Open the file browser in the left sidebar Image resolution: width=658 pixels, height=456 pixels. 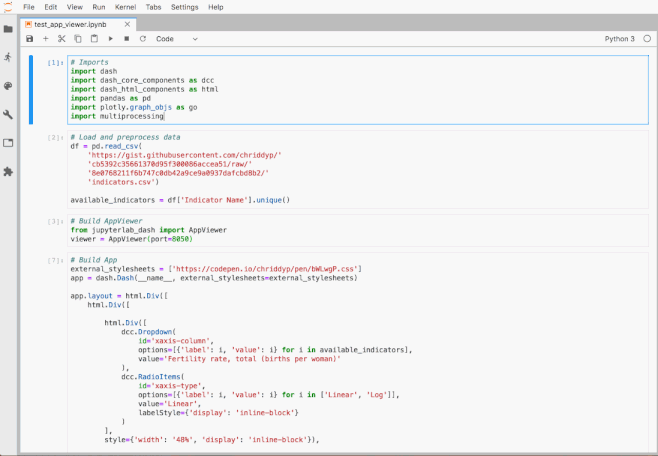(x=9, y=29)
